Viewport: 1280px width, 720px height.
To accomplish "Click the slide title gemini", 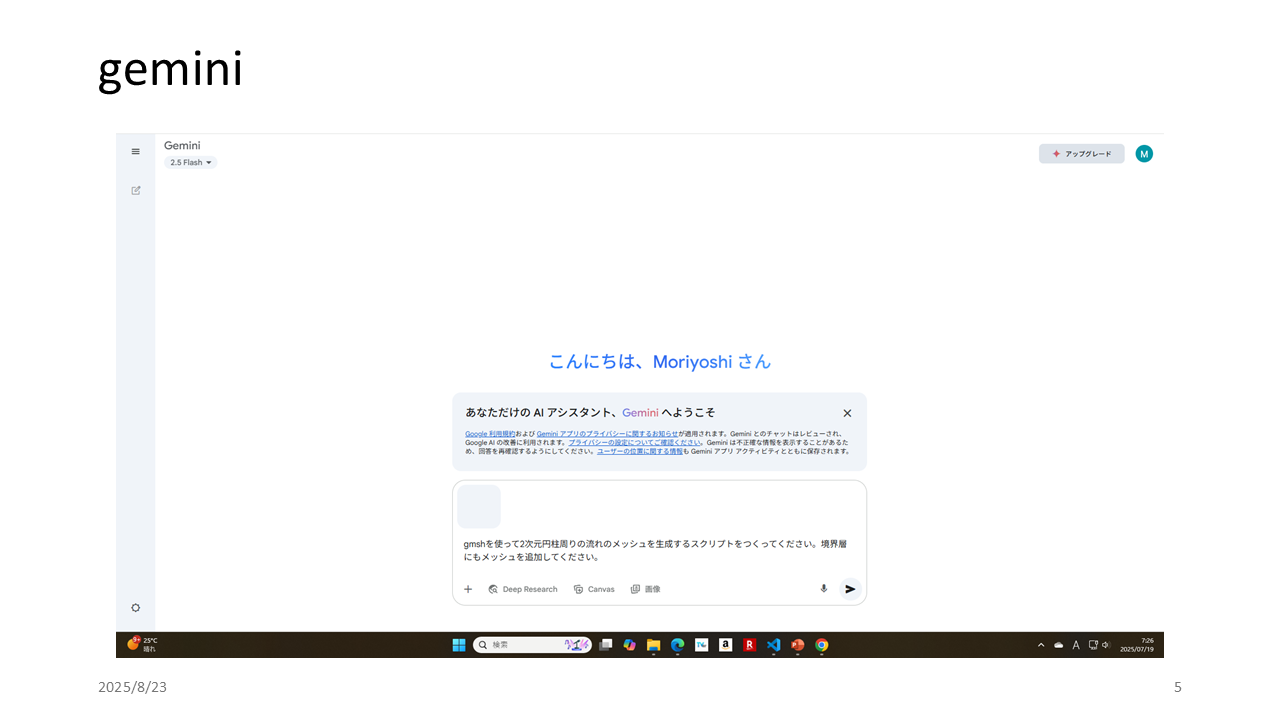I will point(170,70).
